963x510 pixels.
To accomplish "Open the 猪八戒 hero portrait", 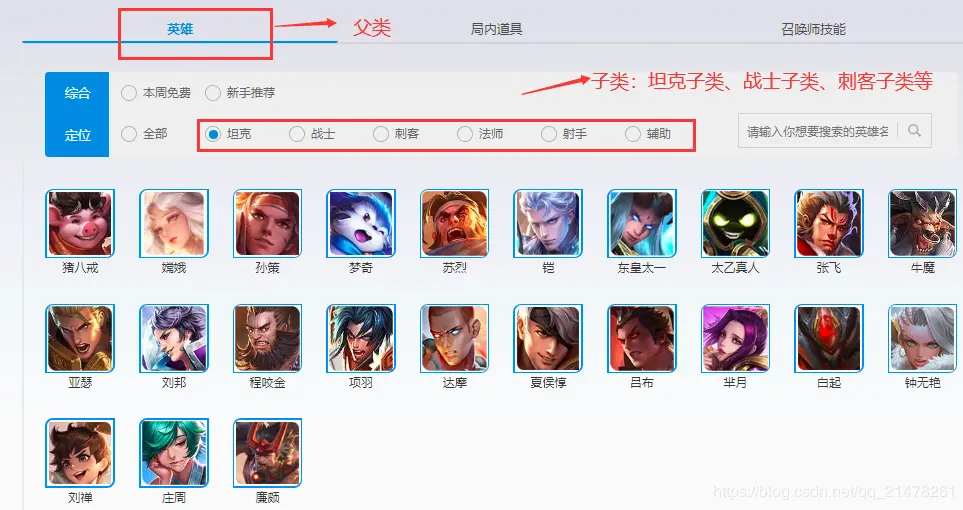I will 80,223.
